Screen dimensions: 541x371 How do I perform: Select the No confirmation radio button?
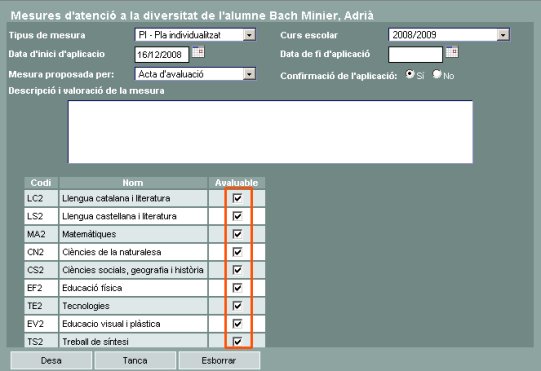point(437,74)
